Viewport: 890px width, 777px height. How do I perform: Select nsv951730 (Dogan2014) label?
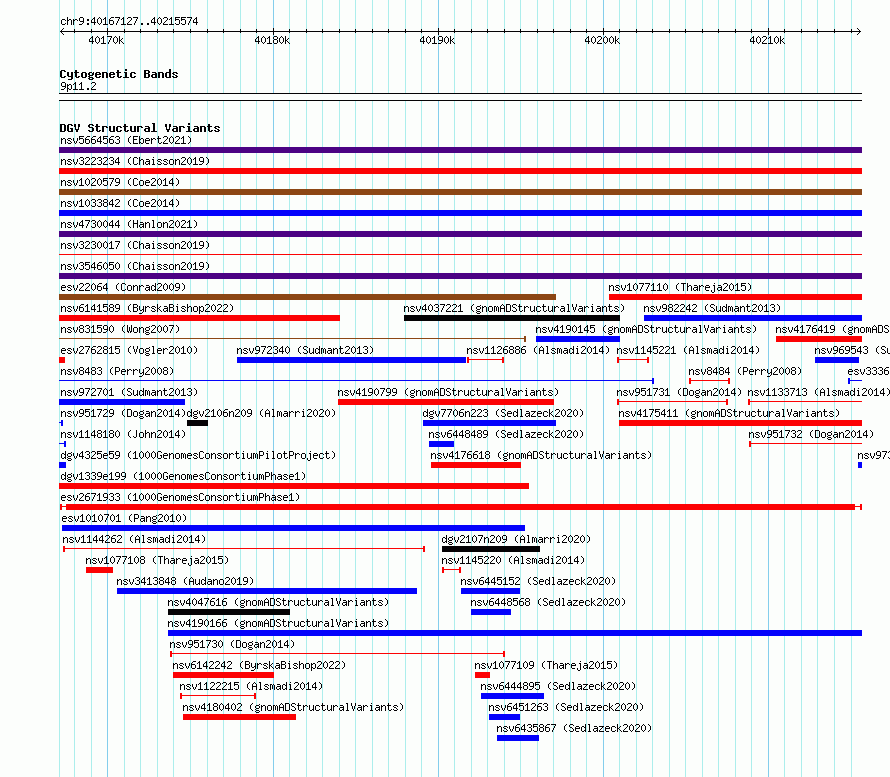[232, 644]
